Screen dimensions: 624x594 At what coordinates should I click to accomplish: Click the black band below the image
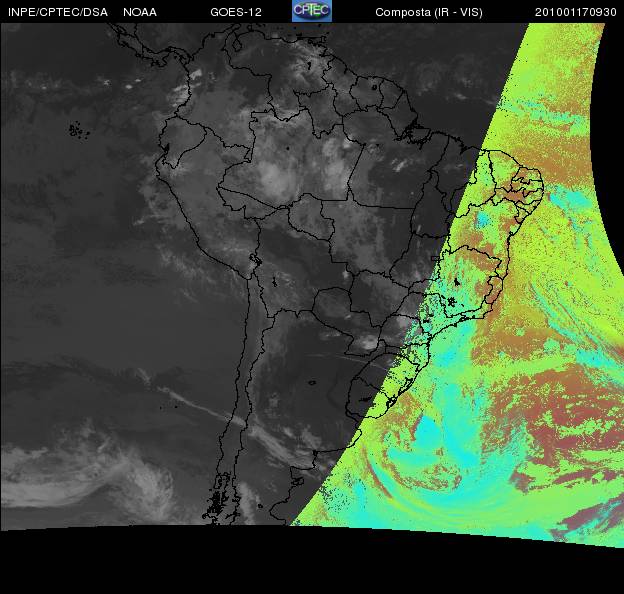point(312,565)
